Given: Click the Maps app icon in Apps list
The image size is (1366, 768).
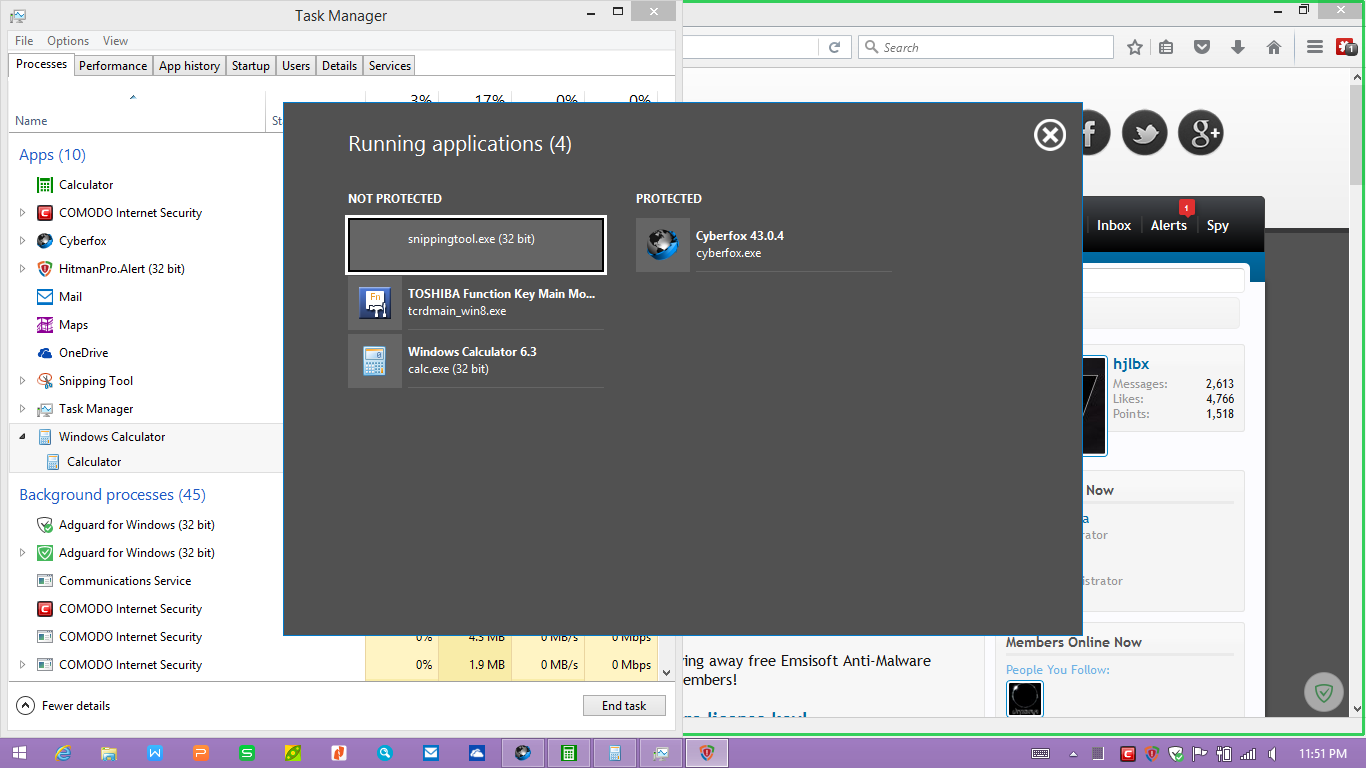Looking at the screenshot, I should 45,325.
